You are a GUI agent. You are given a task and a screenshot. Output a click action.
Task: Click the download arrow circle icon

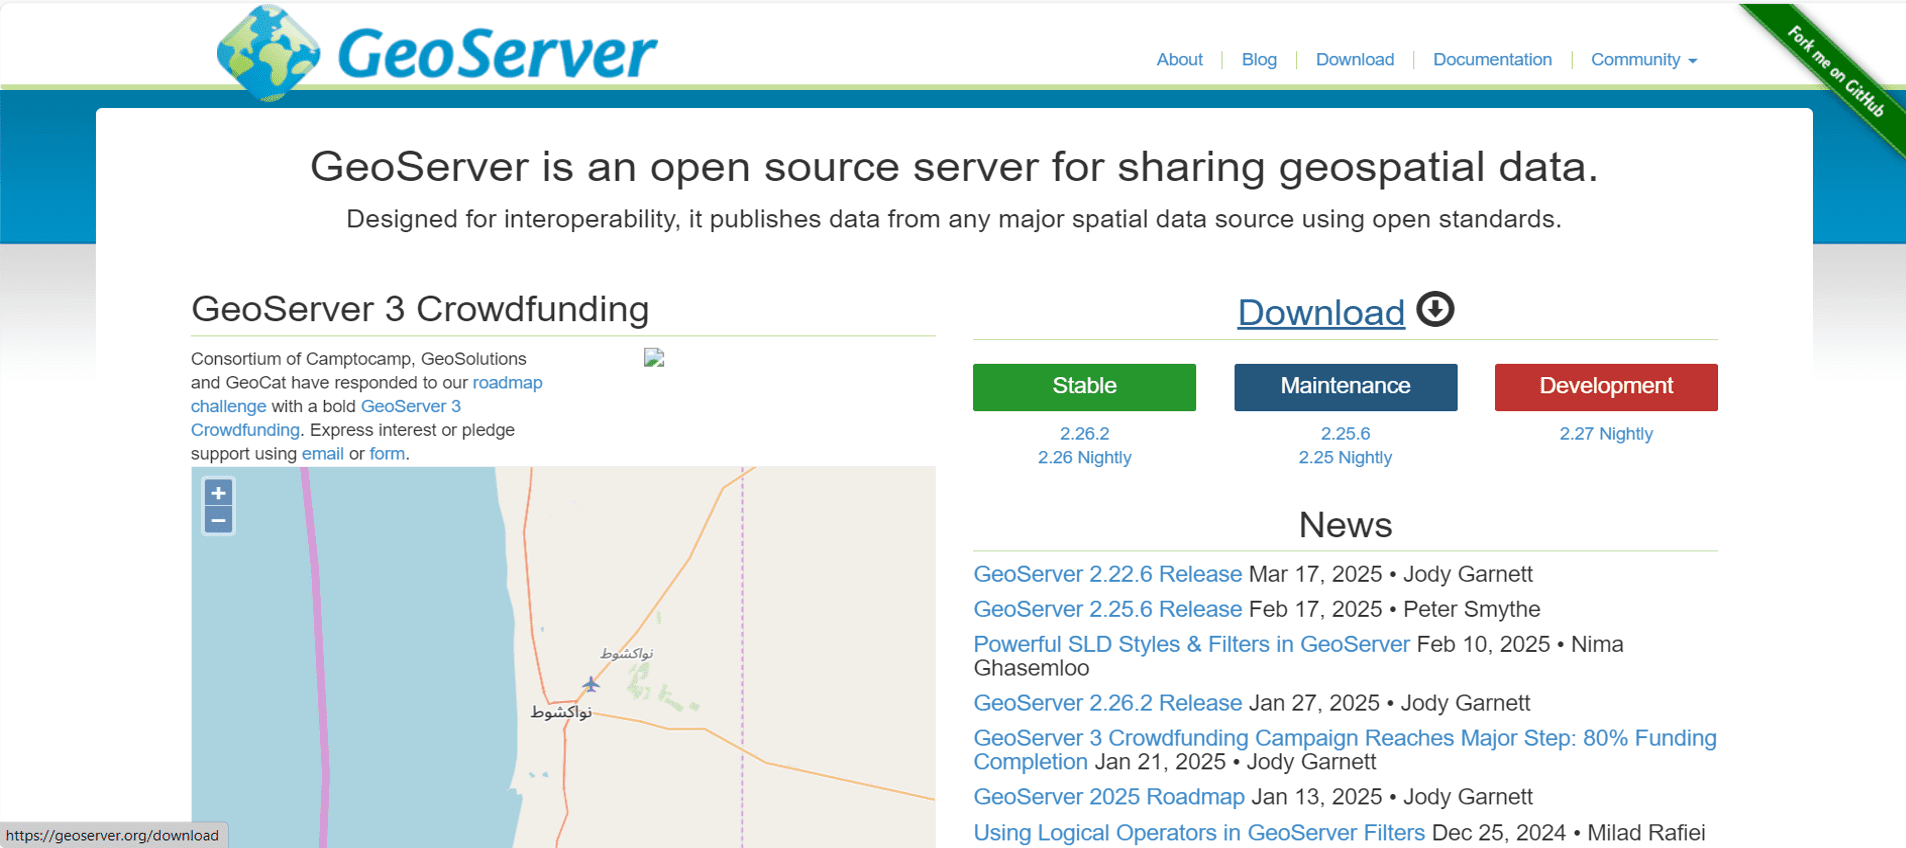tap(1435, 310)
